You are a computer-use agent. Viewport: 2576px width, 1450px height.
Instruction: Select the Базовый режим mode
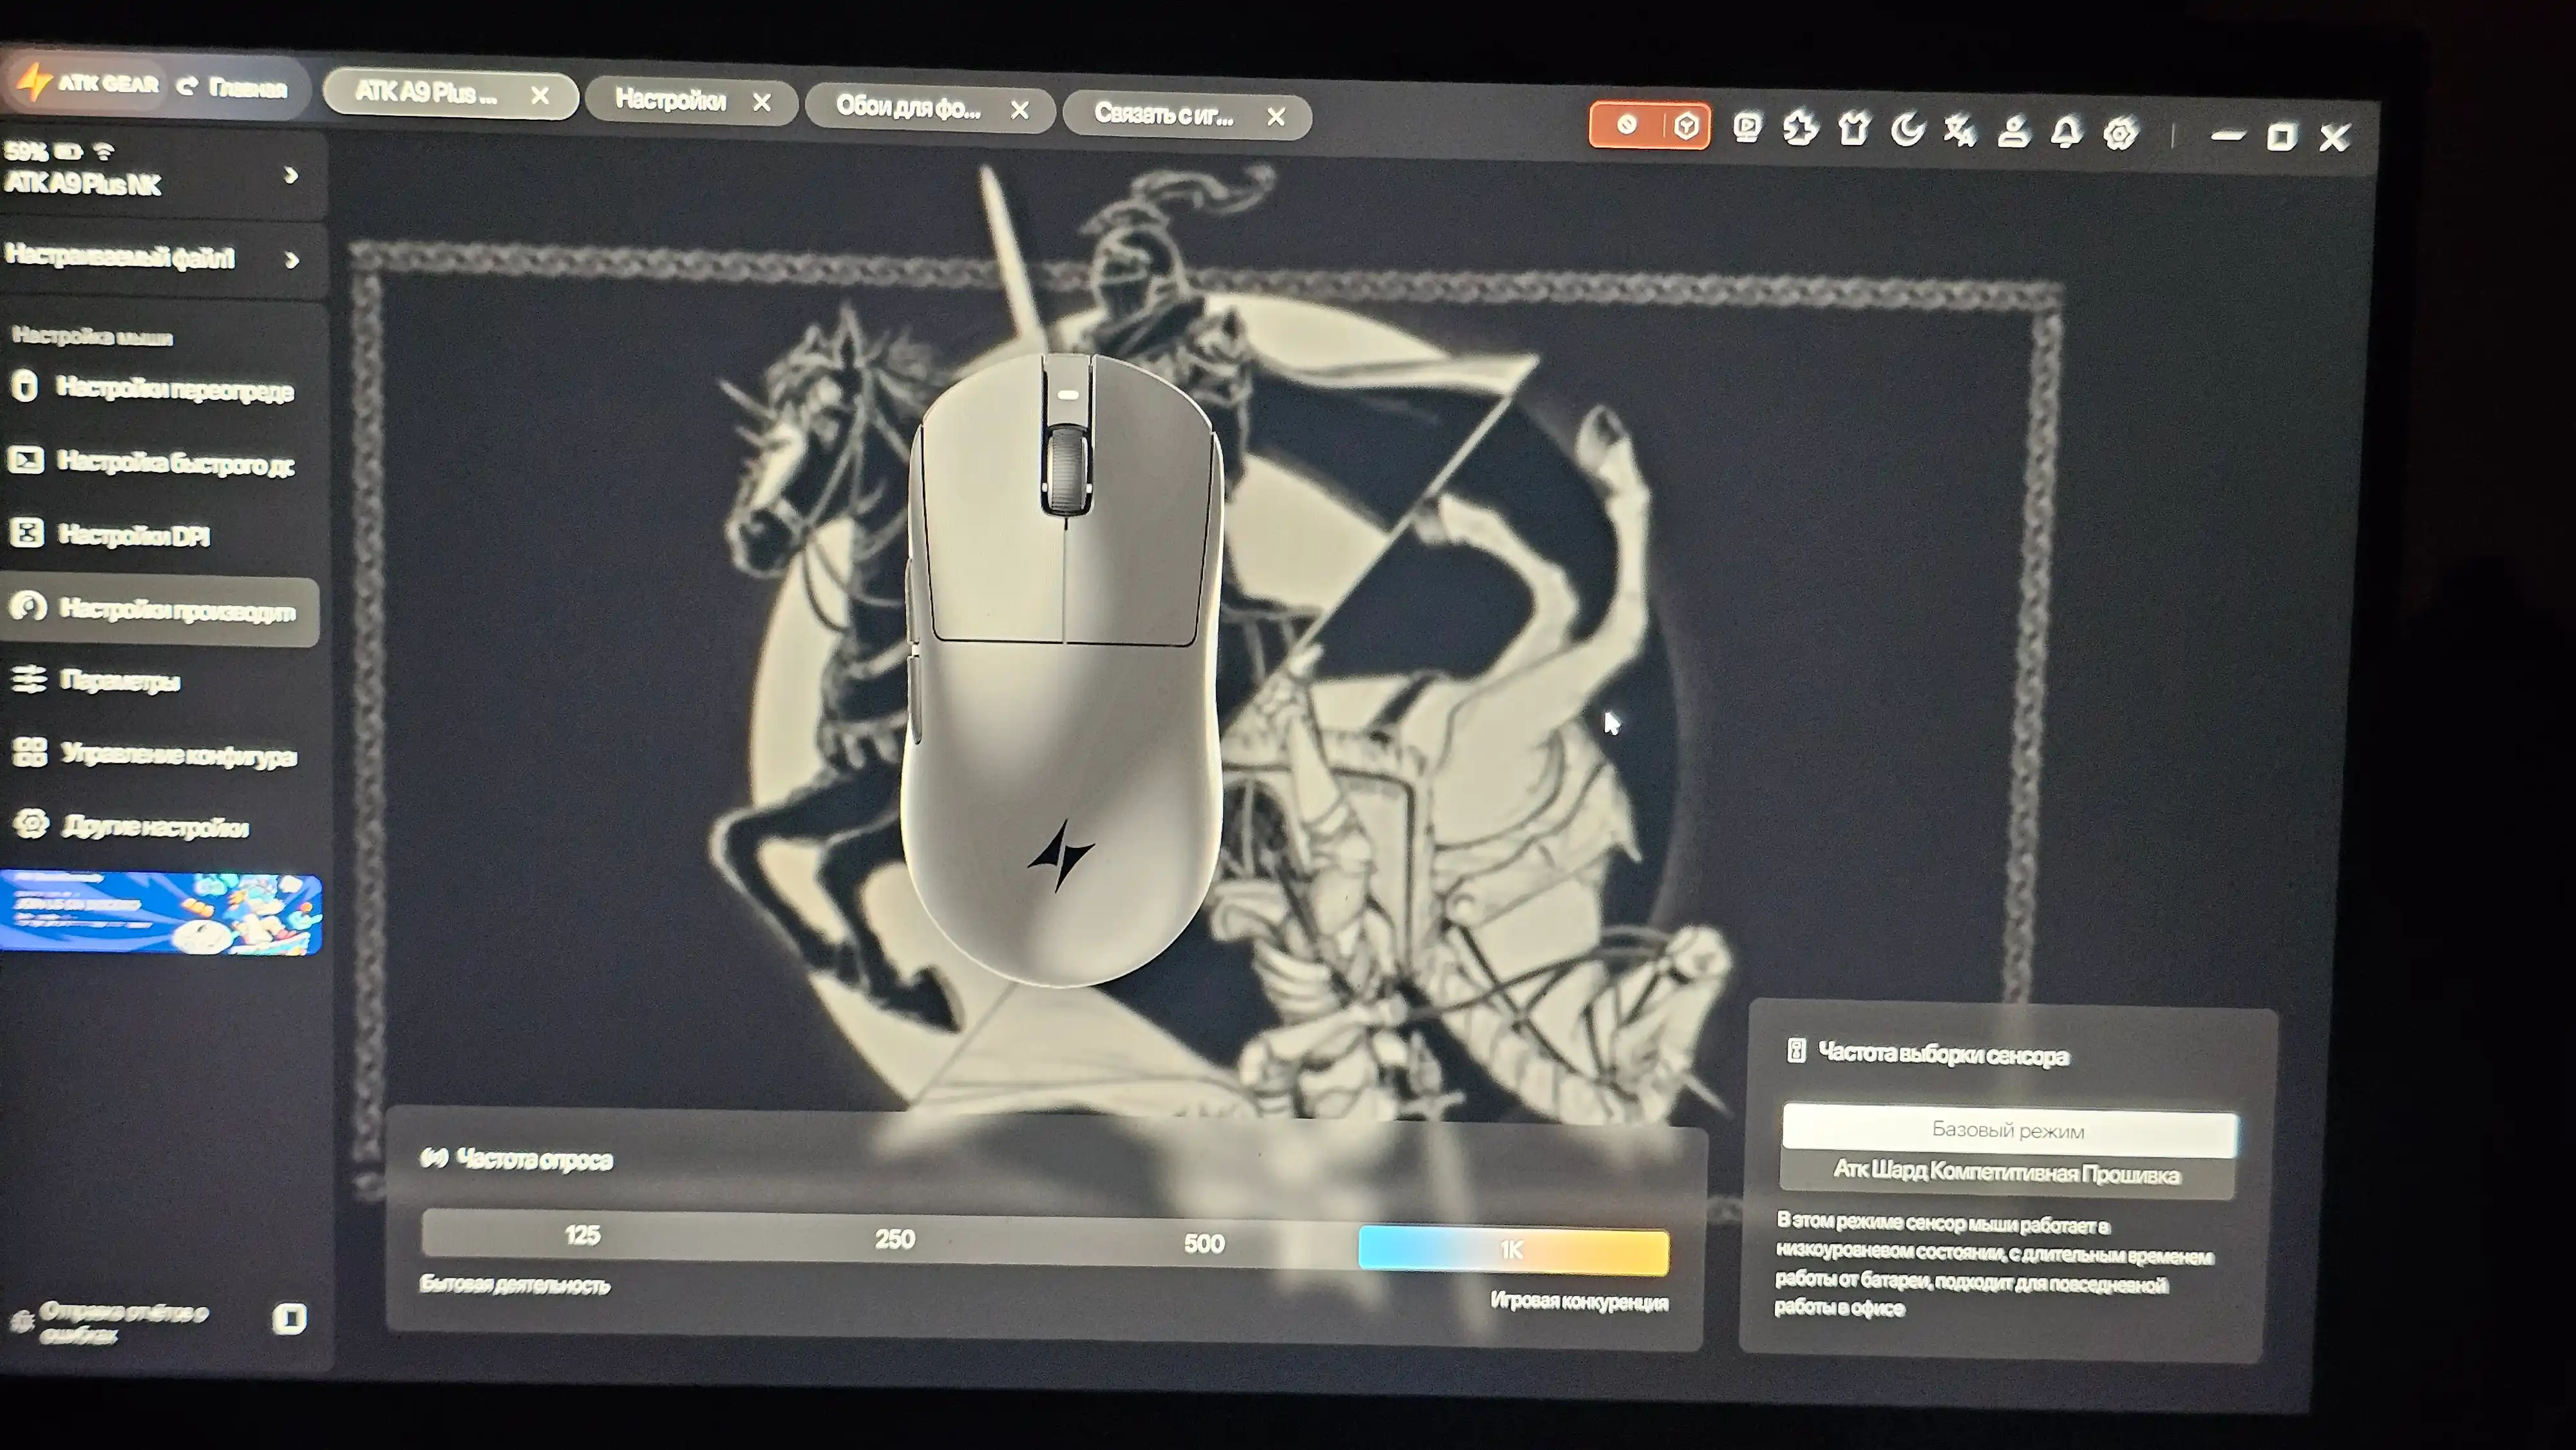[2009, 1130]
